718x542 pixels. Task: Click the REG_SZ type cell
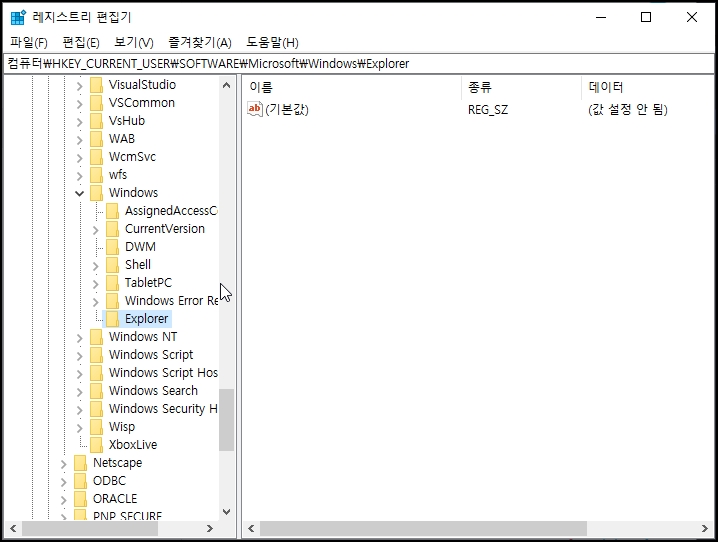[x=488, y=109]
